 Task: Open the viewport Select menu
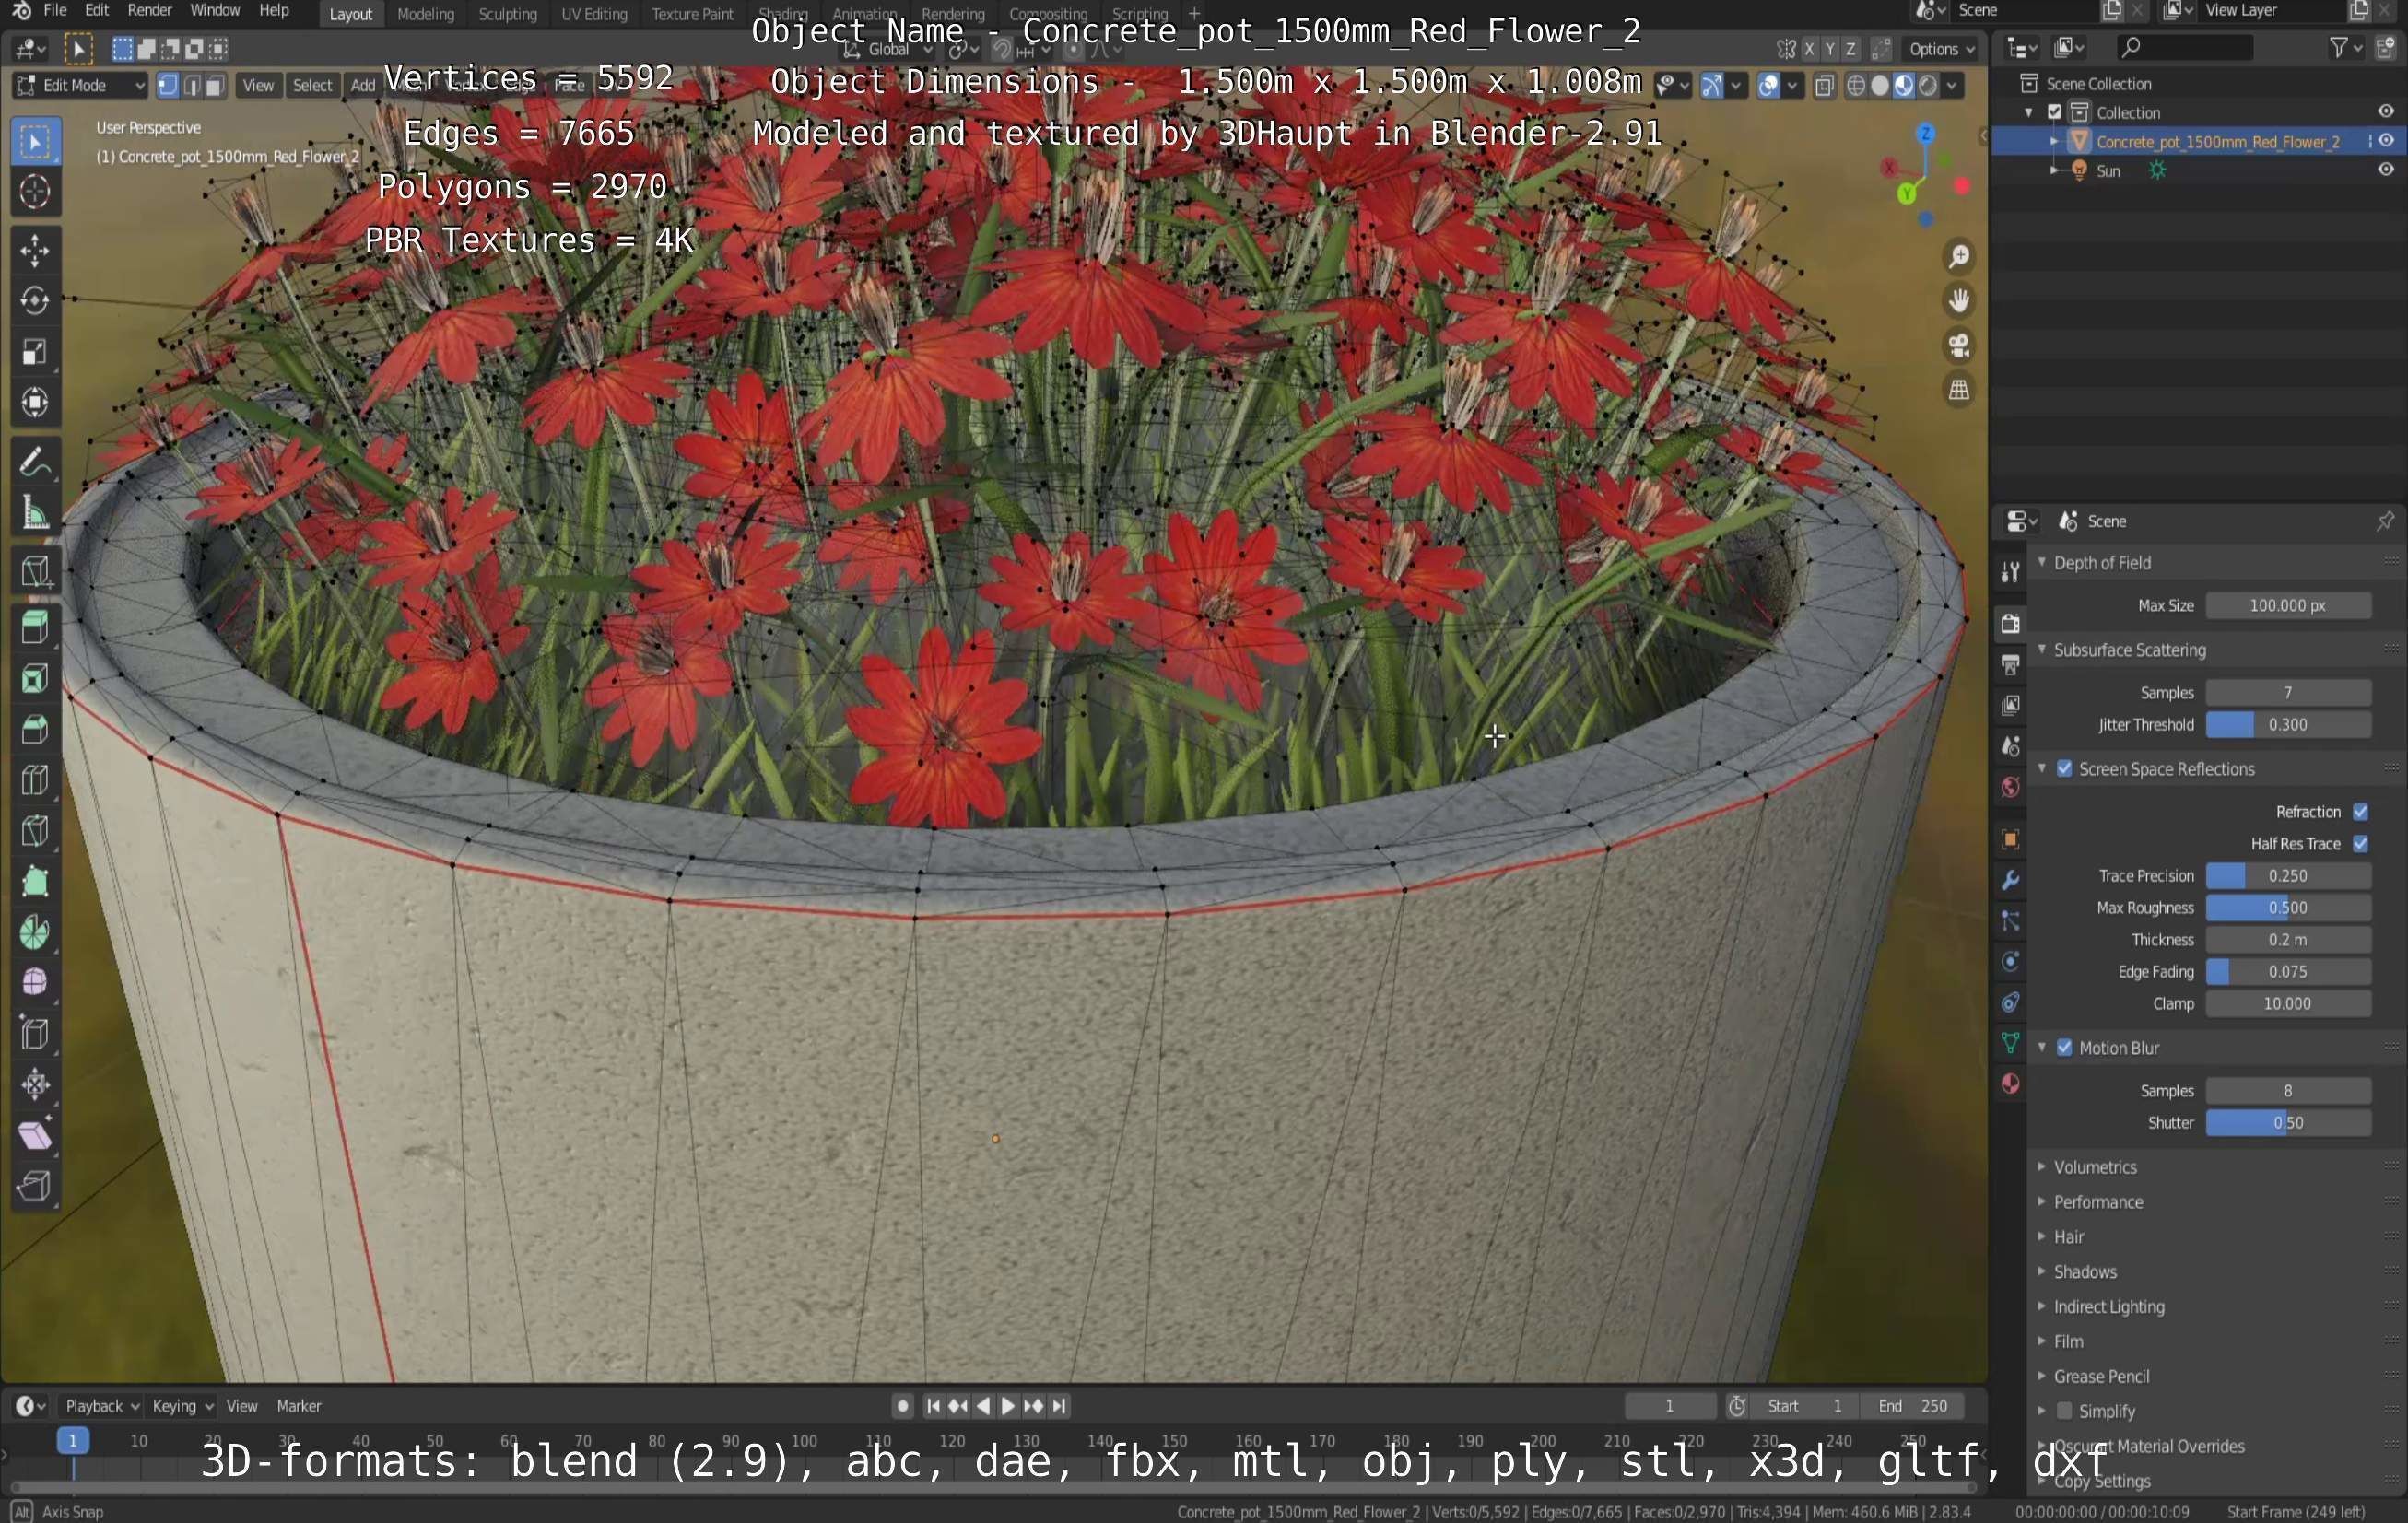[312, 86]
